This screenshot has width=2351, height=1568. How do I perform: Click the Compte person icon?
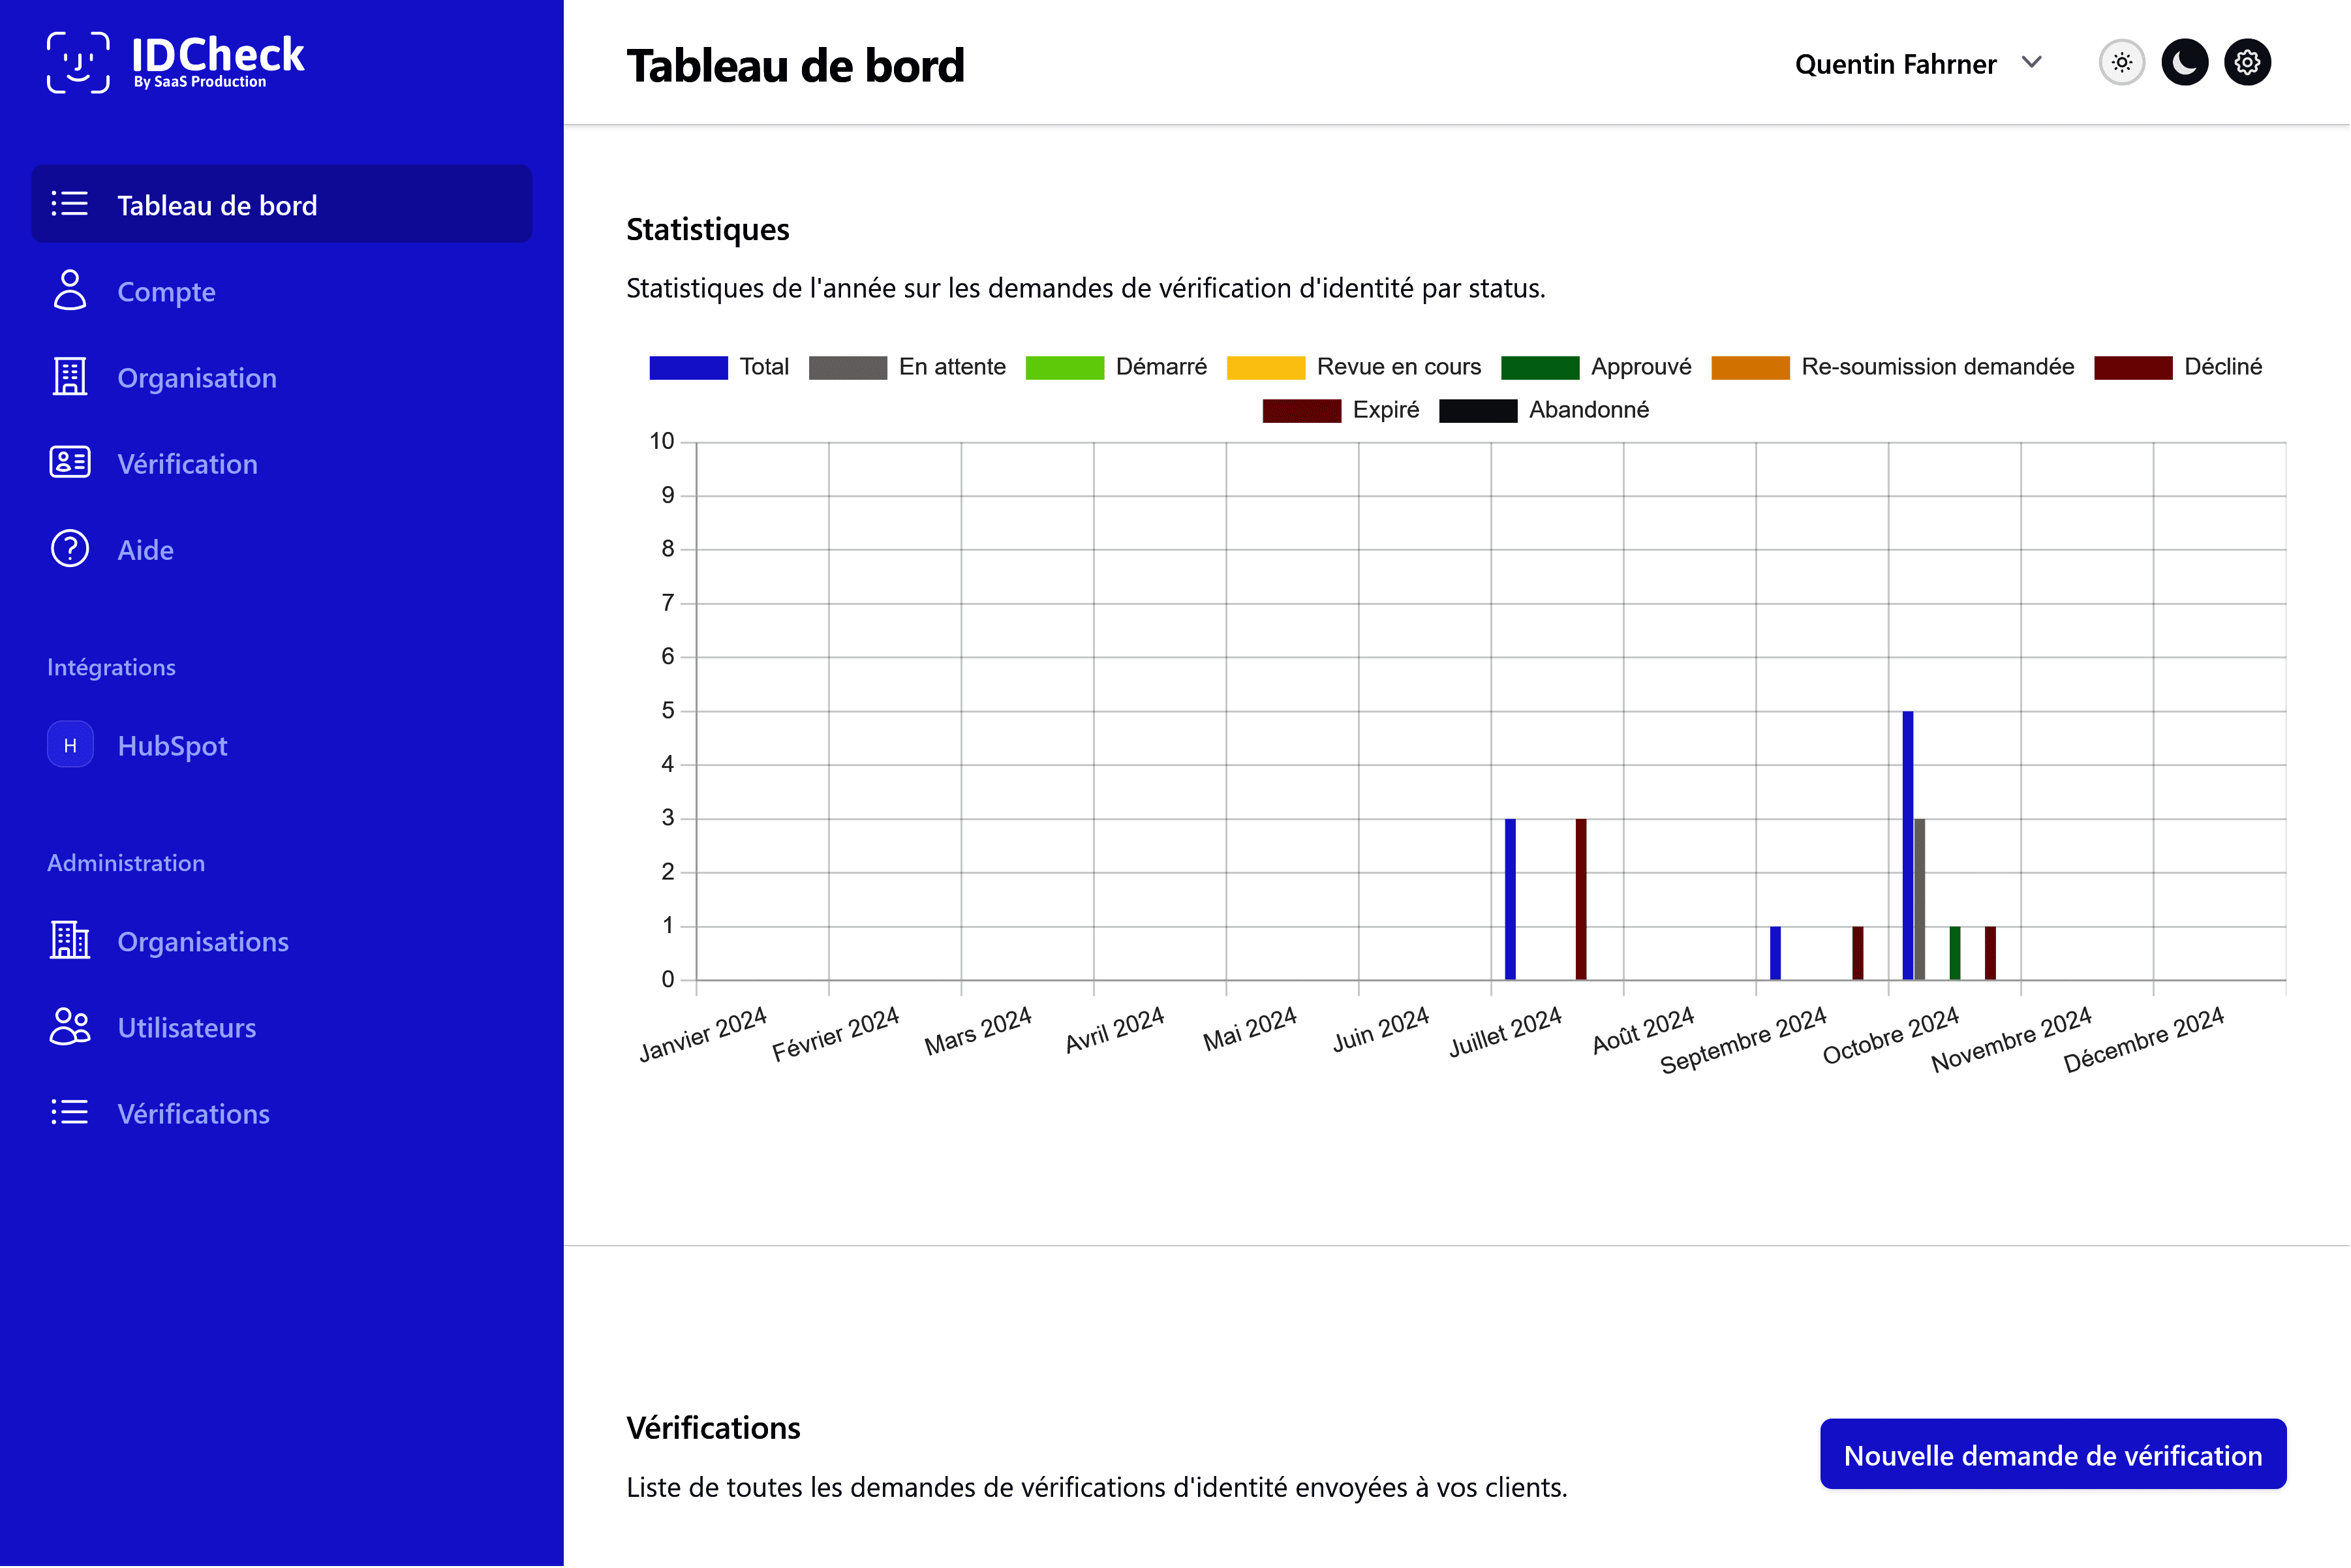pyautogui.click(x=70, y=291)
